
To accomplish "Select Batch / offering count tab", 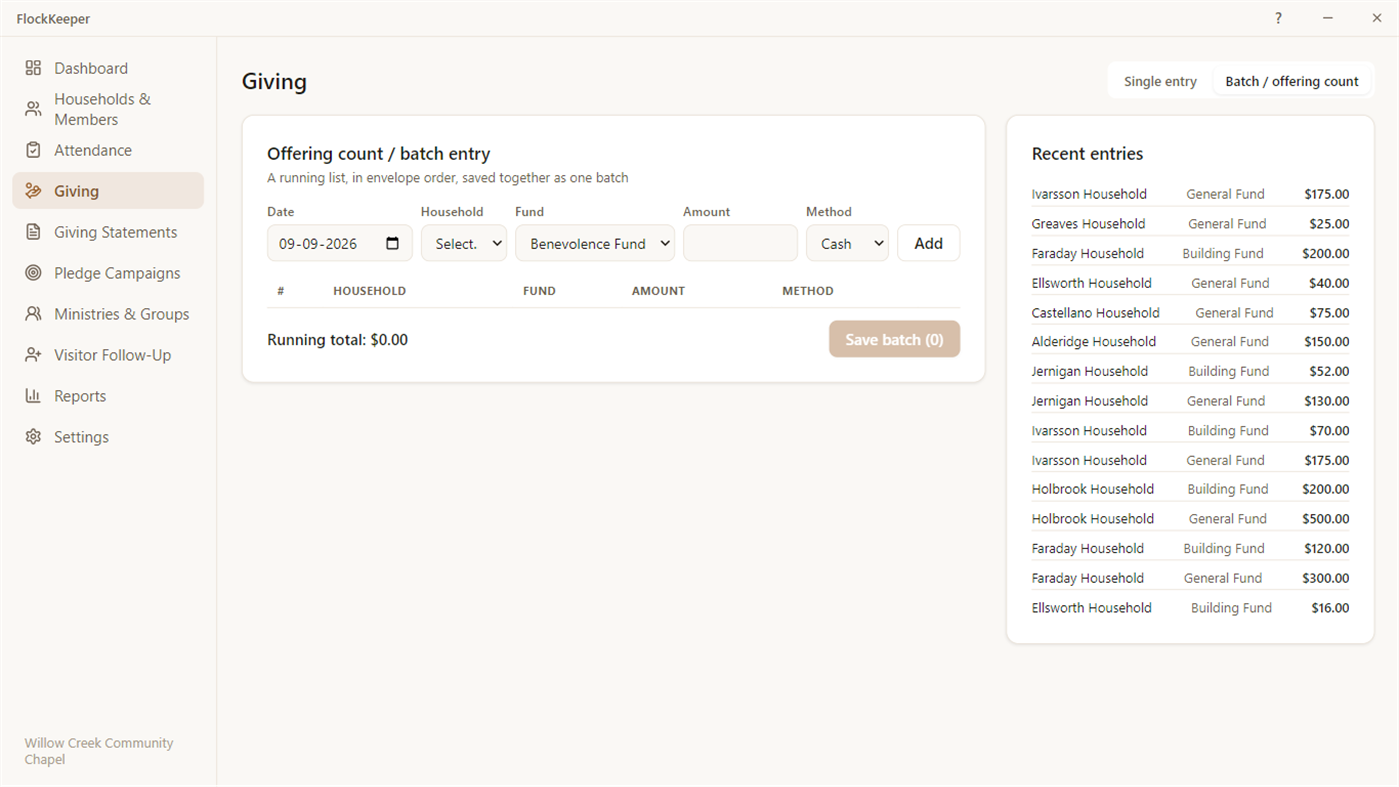I will click(x=1292, y=81).
